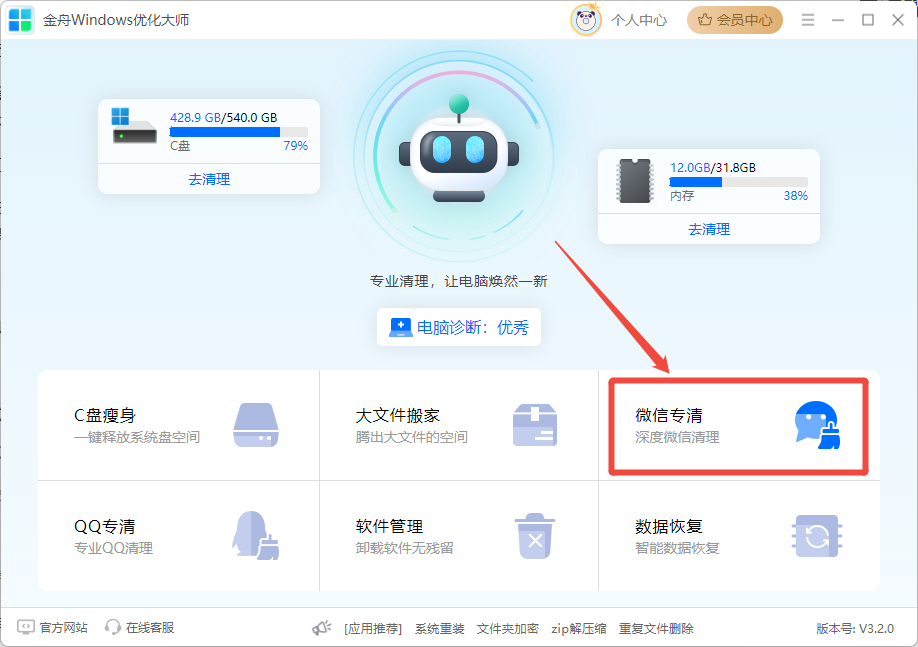Close the 金舟Windows优化大师 window
918x647 pixels.
(898, 20)
